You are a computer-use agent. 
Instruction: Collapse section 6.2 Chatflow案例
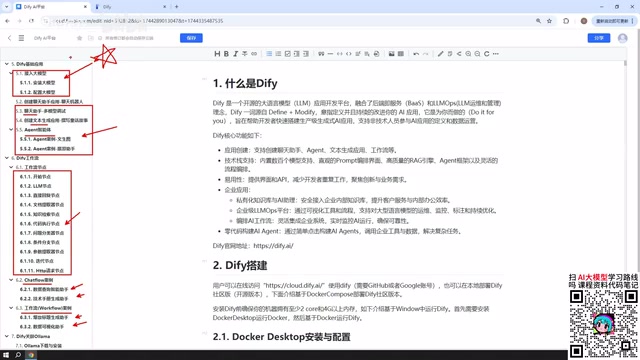[11, 280]
